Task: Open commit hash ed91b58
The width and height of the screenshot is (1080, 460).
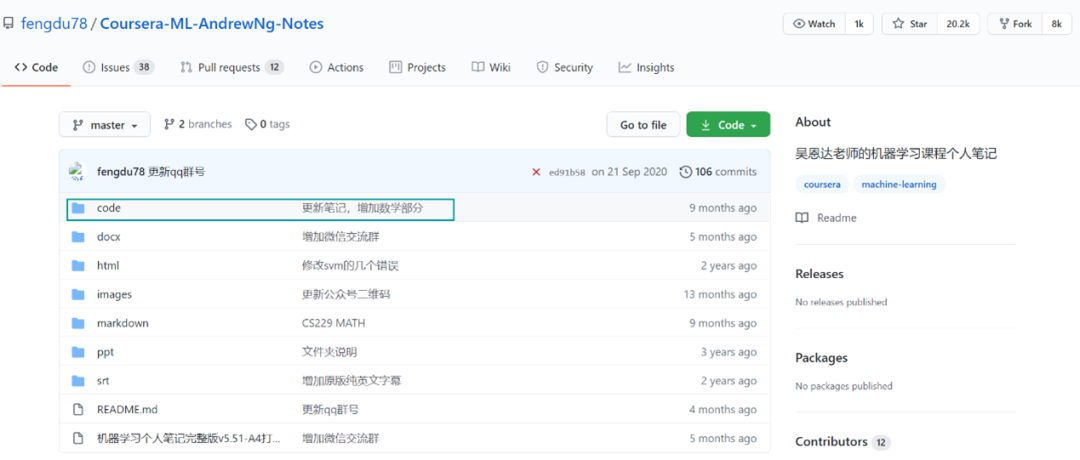Action: point(567,172)
